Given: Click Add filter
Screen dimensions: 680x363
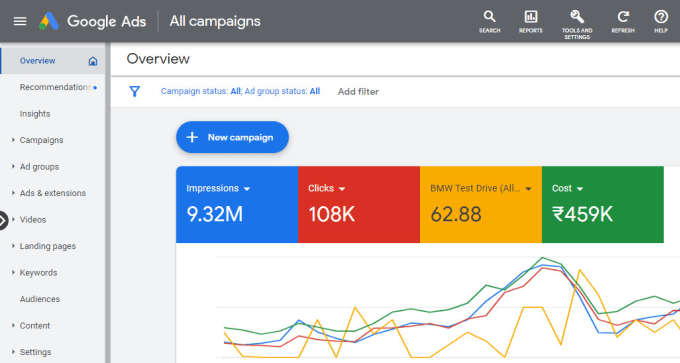Looking at the screenshot, I should (x=358, y=92).
